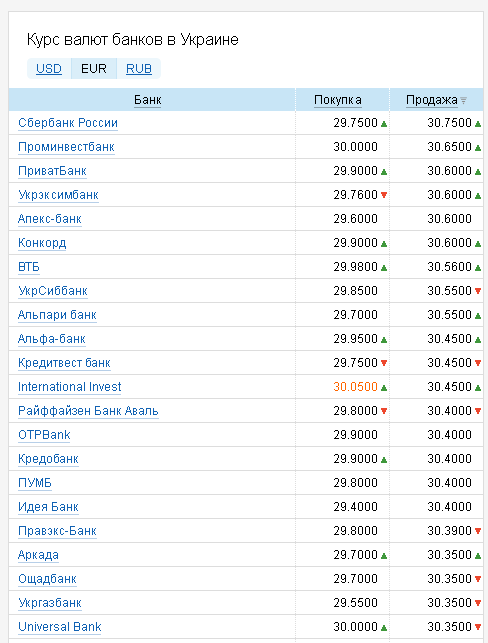Open the Ощадбанк link
The height and width of the screenshot is (643, 488).
click(x=48, y=579)
